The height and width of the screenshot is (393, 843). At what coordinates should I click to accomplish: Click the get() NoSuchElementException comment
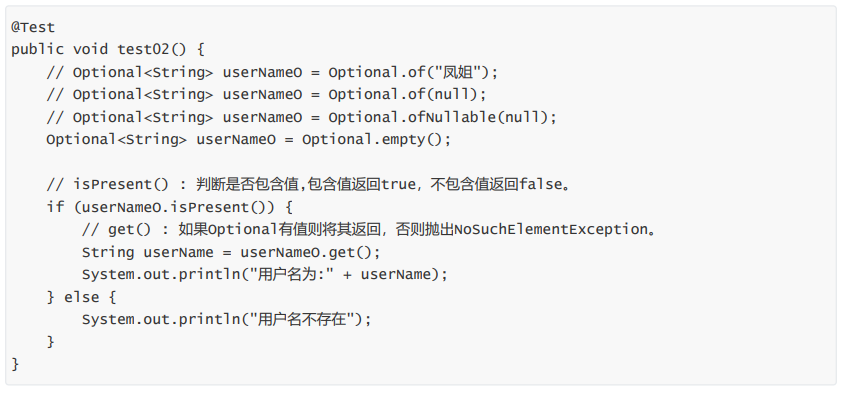[x=369, y=230]
